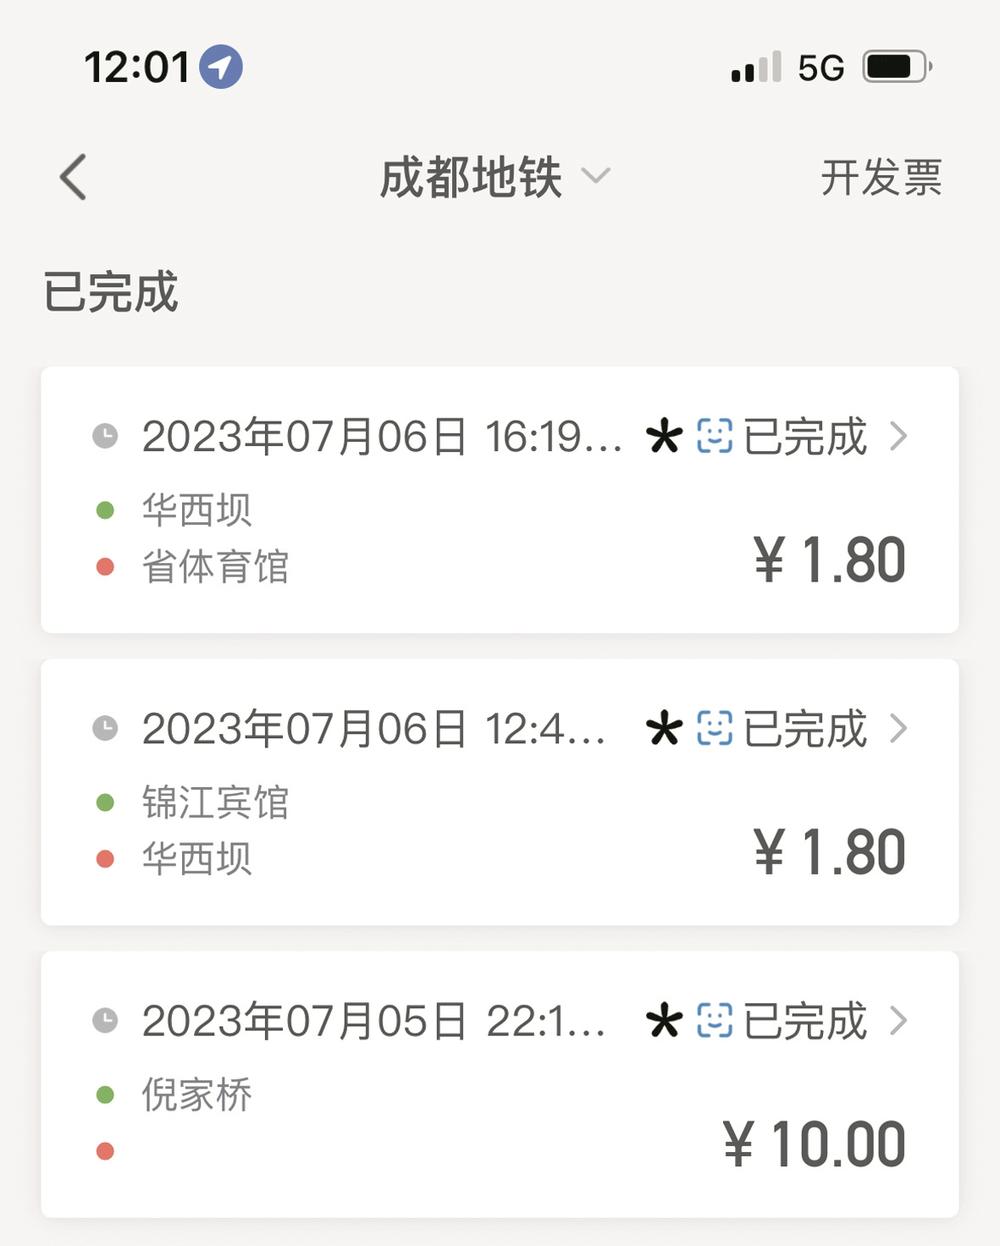Tap the clock icon on 12:4 trip
Image resolution: width=1000 pixels, height=1246 pixels.
105,729
